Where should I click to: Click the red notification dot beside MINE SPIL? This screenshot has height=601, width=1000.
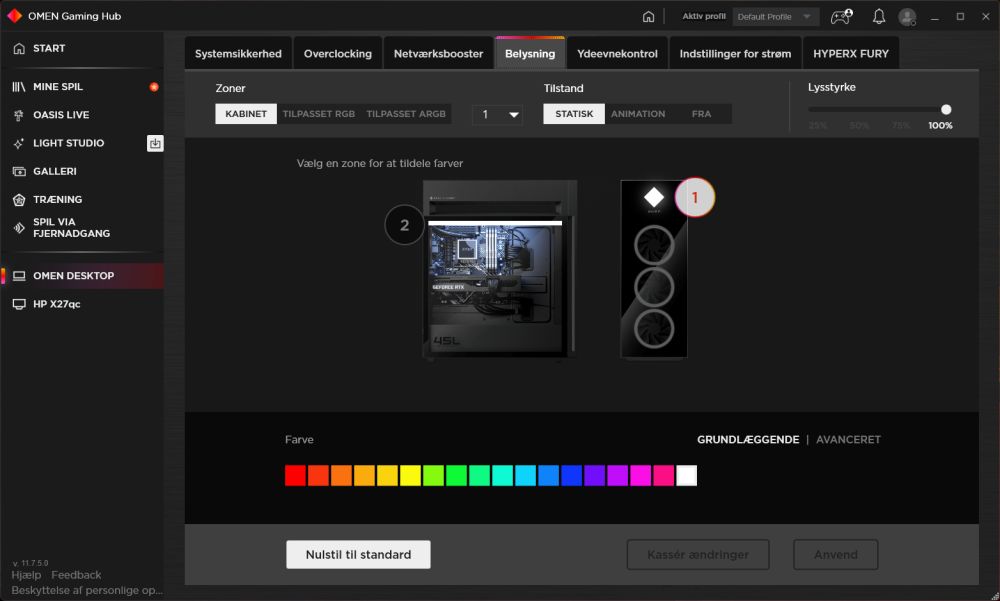pos(154,87)
